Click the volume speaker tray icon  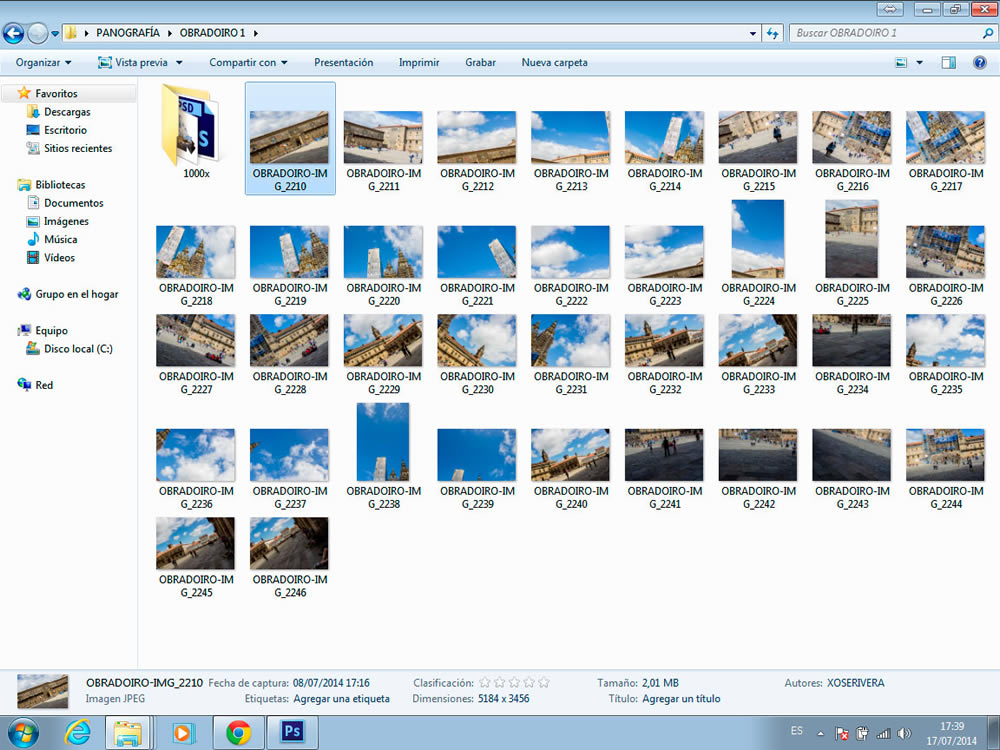(x=904, y=733)
